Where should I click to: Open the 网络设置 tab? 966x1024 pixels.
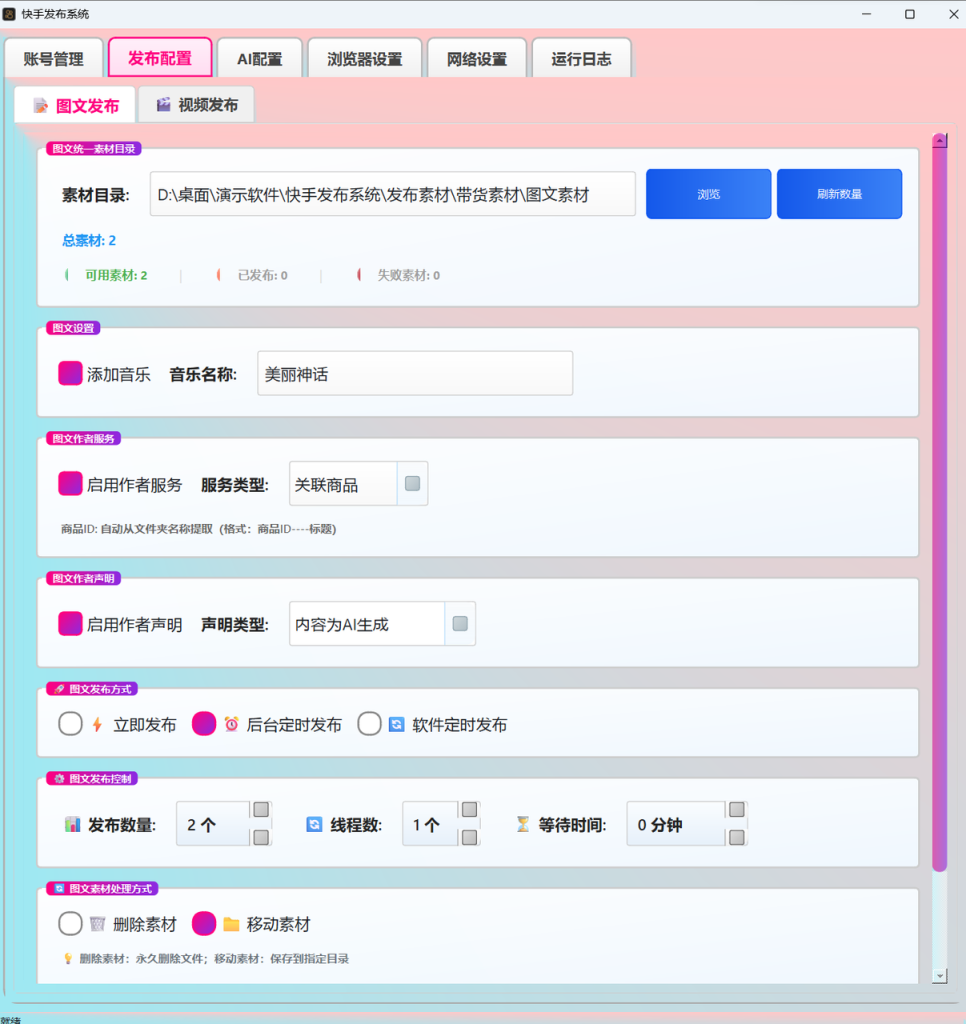[x=477, y=59]
